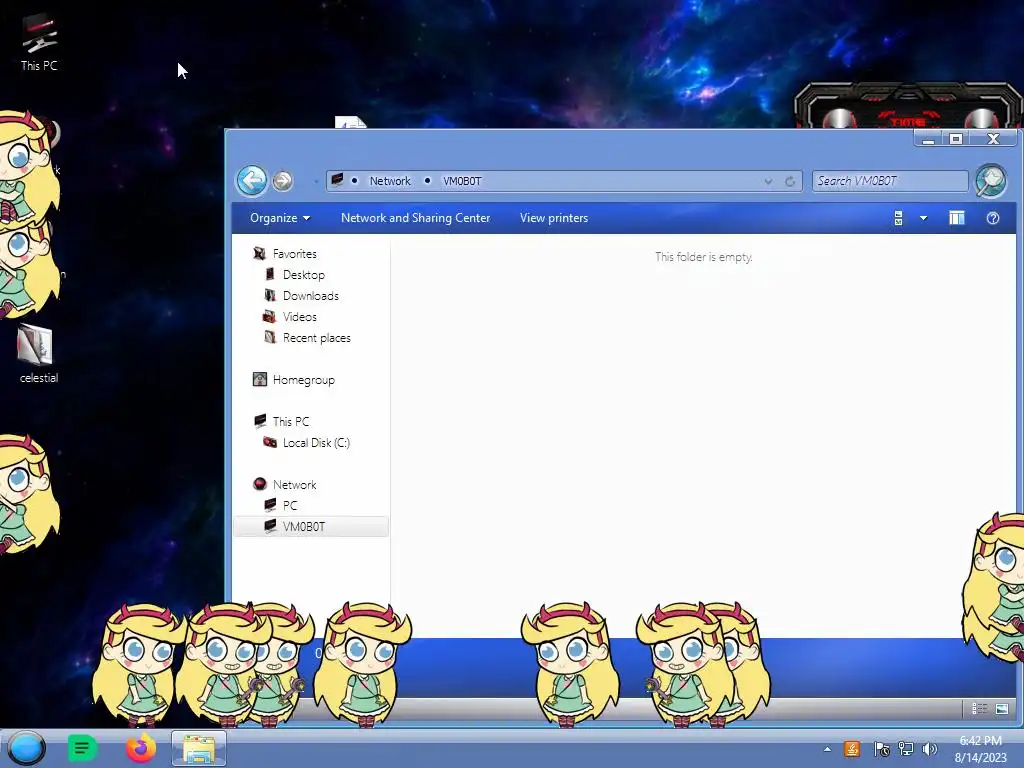Open Action Center flag icon
Image resolution: width=1024 pixels, height=768 pixels.
pyautogui.click(x=881, y=749)
